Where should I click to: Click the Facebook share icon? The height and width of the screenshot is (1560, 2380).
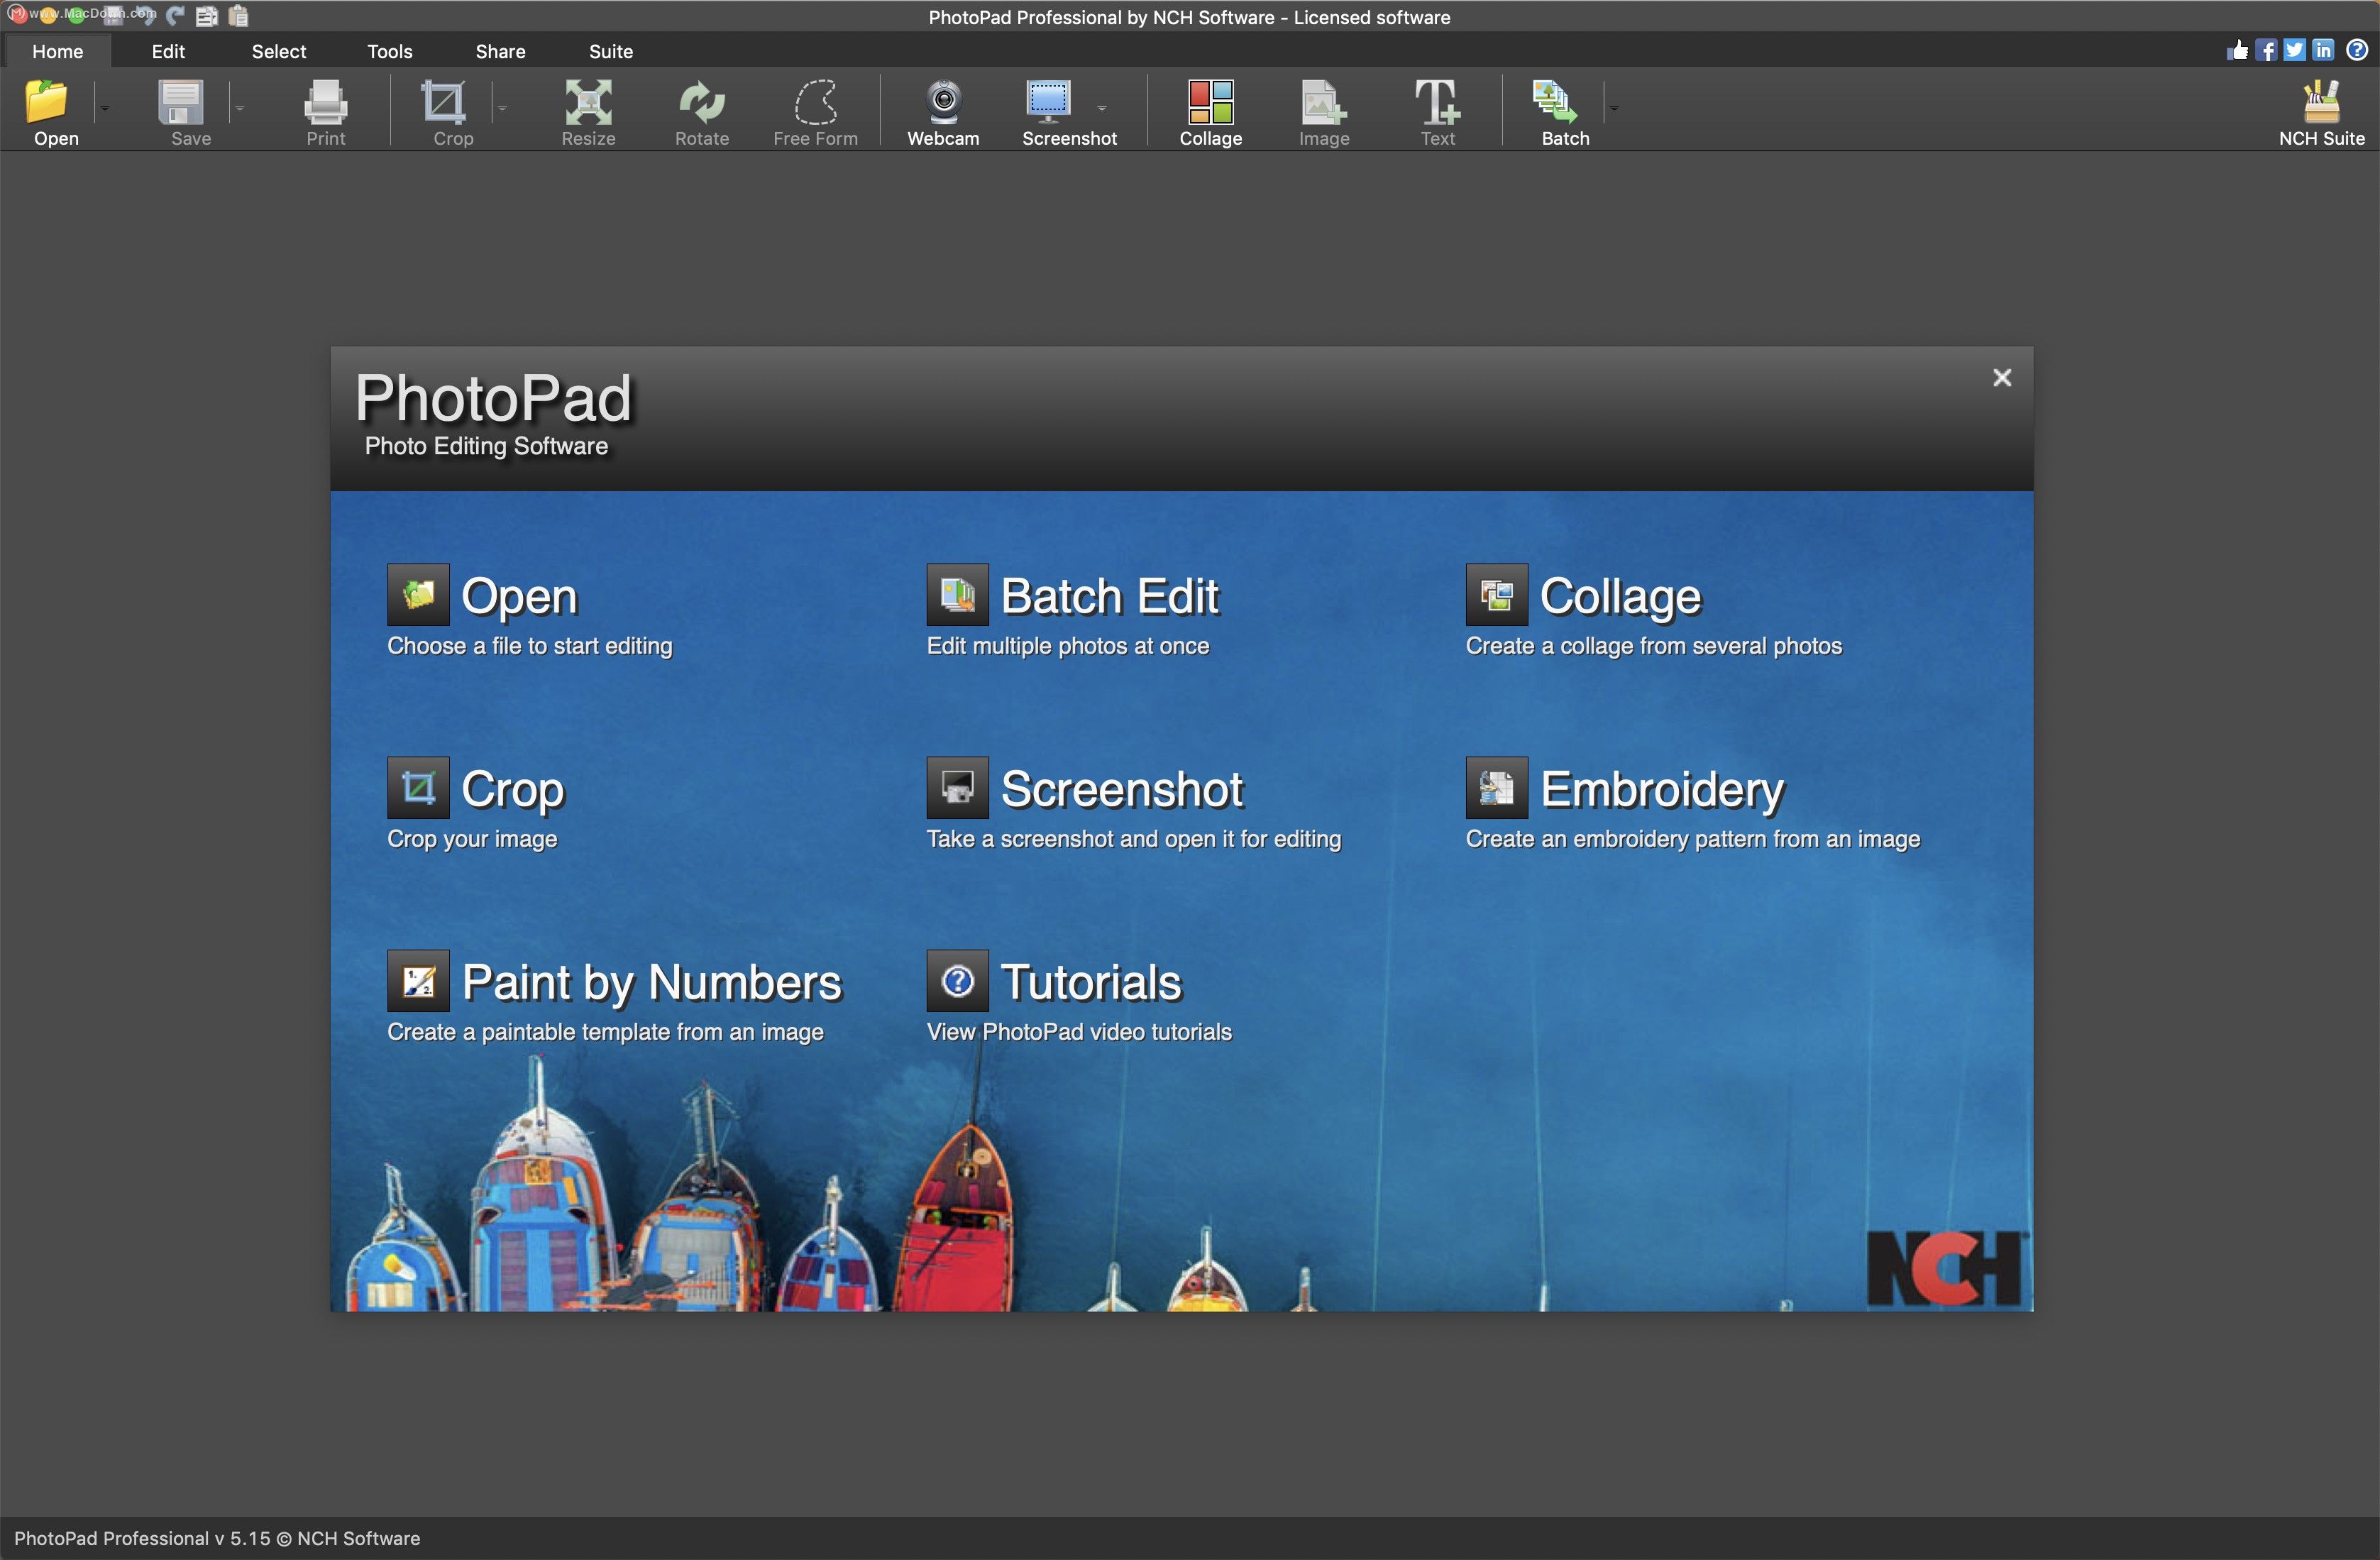[x=2266, y=50]
